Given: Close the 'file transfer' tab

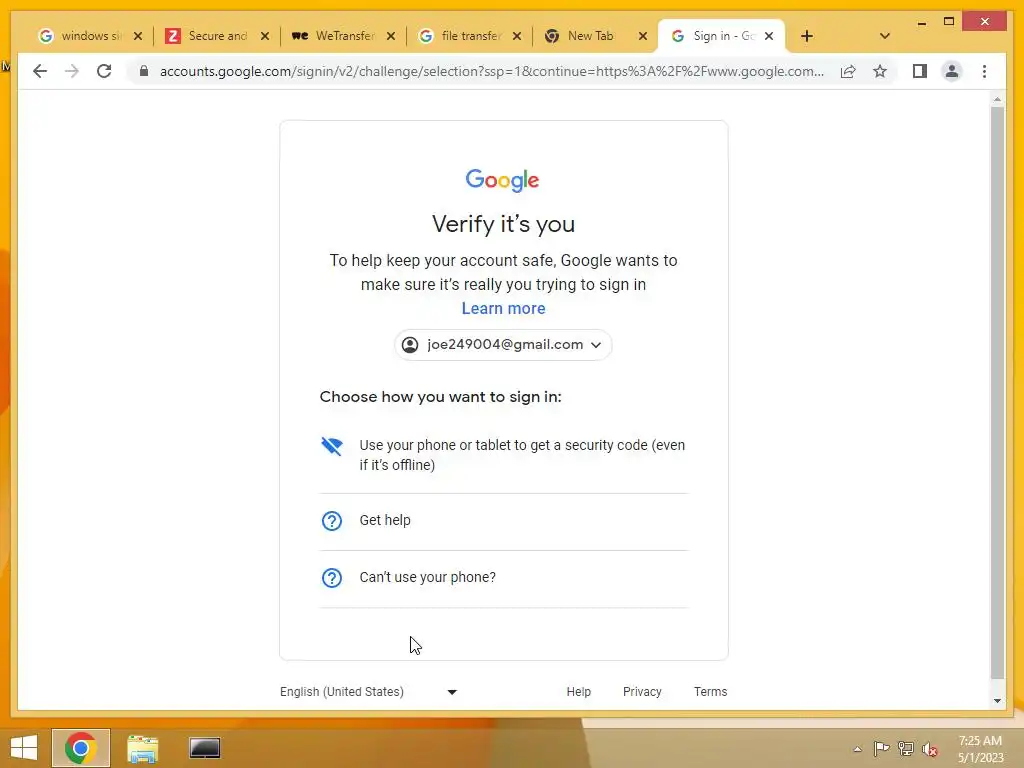Looking at the screenshot, I should [x=517, y=36].
